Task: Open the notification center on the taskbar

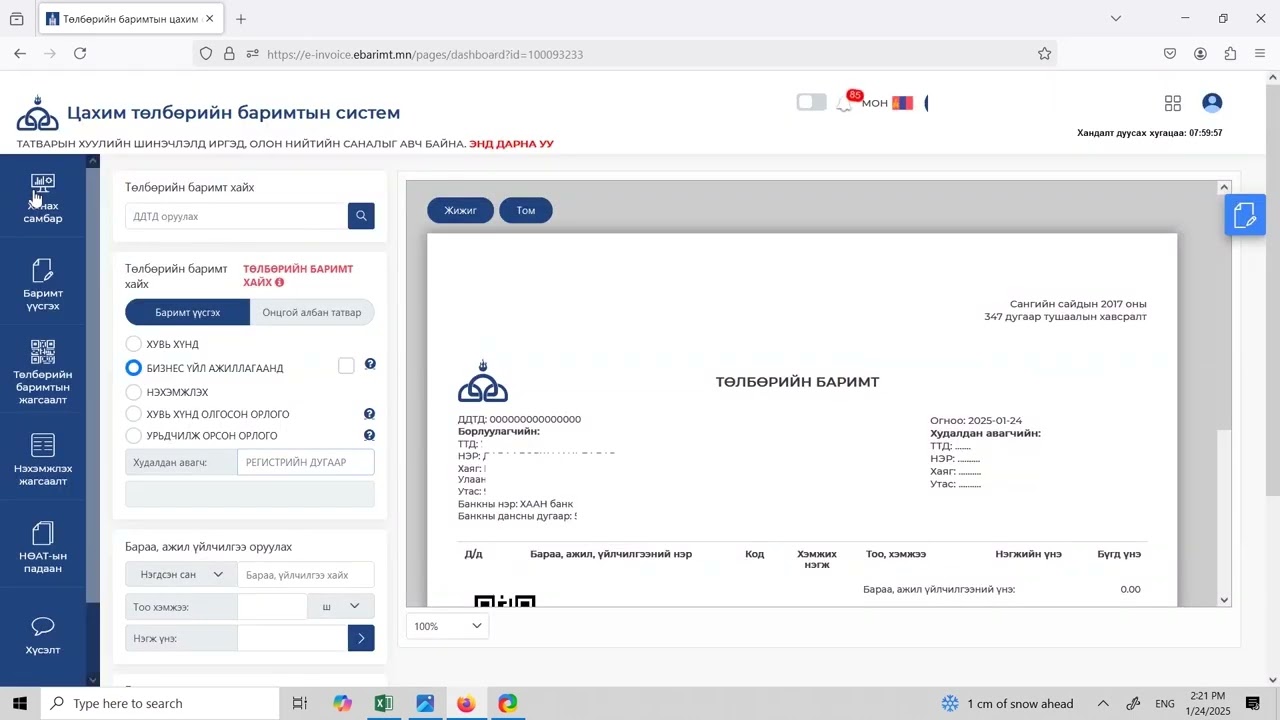Action: 1252,703
